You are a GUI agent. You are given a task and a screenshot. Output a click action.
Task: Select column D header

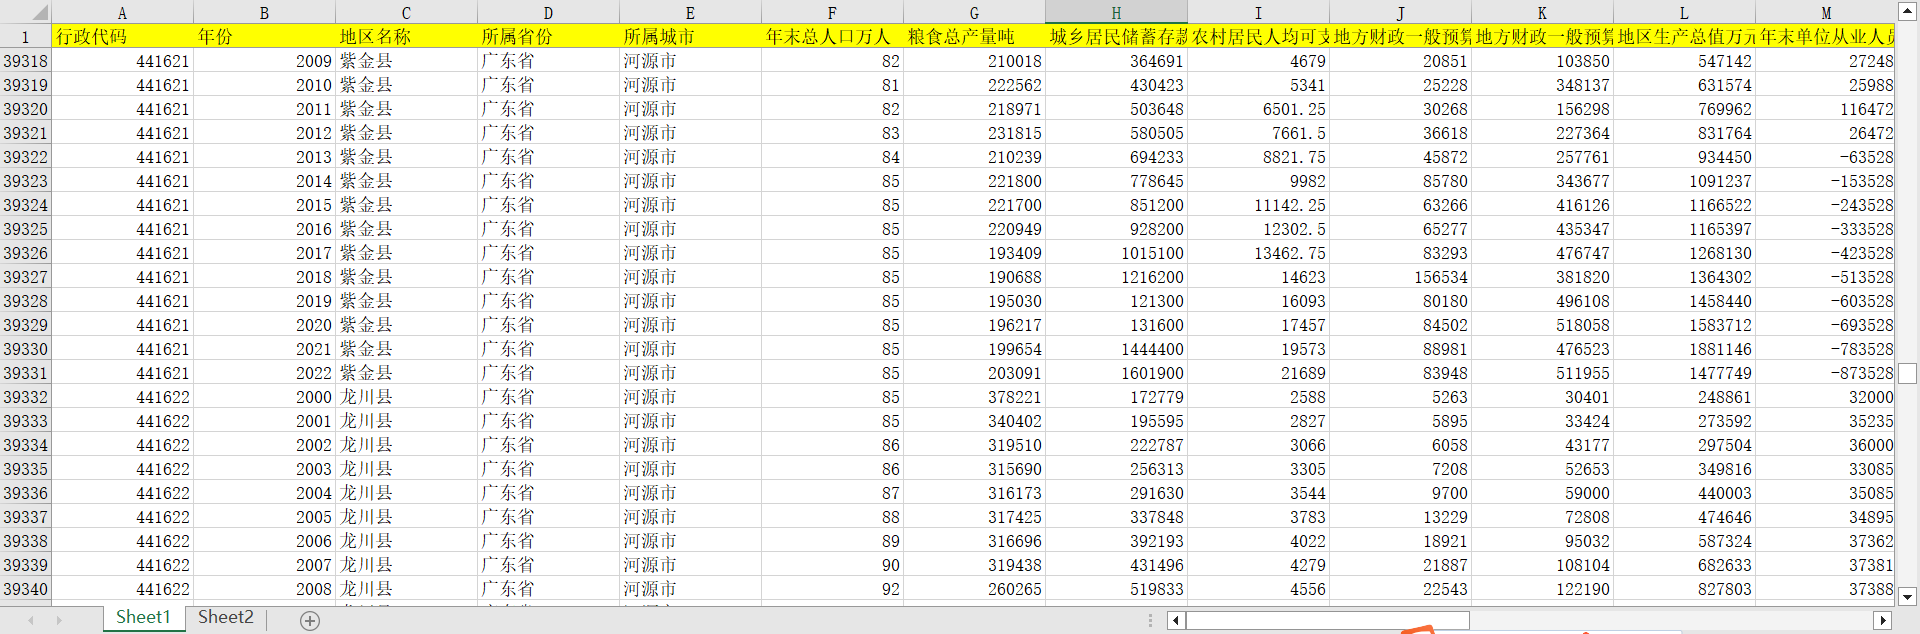548,12
